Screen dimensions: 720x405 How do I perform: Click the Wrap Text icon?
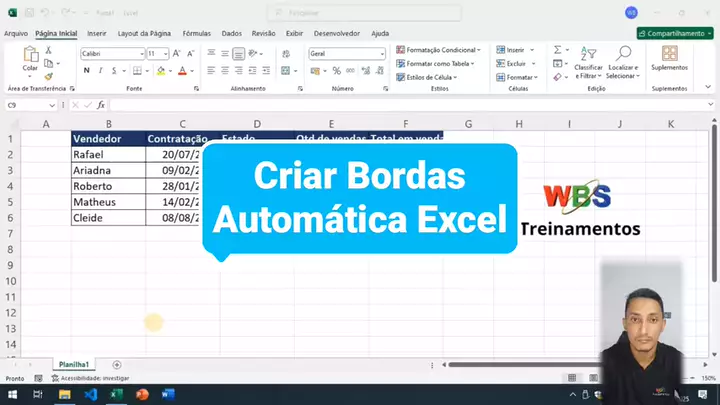286,54
